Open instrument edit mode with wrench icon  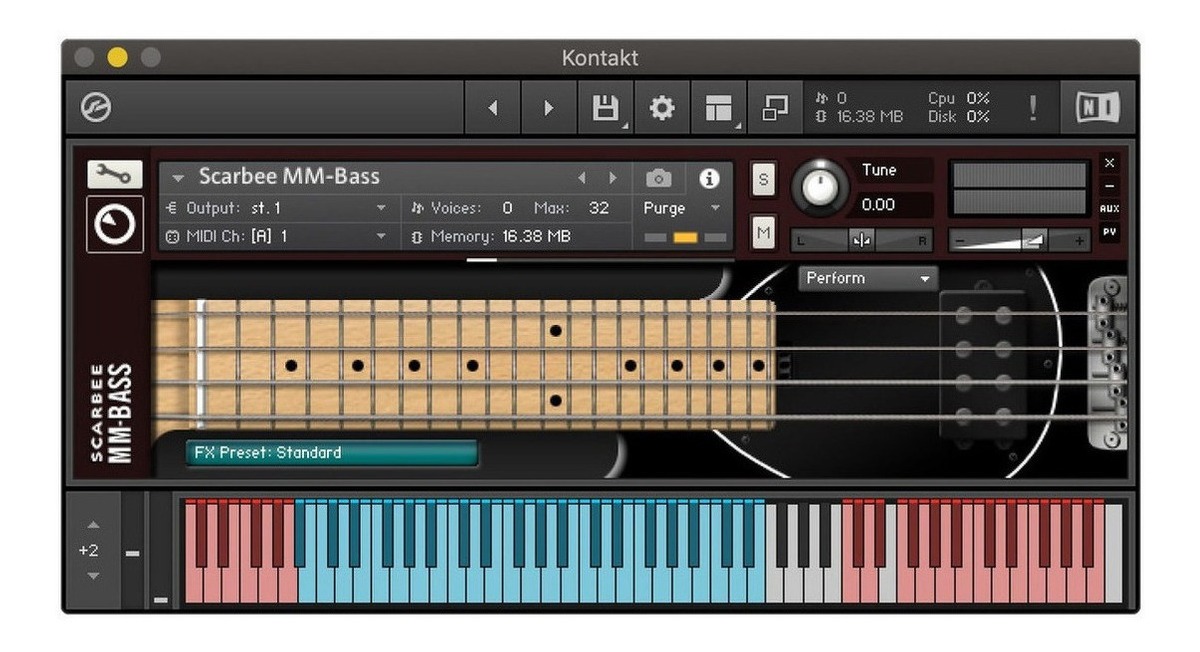point(115,174)
